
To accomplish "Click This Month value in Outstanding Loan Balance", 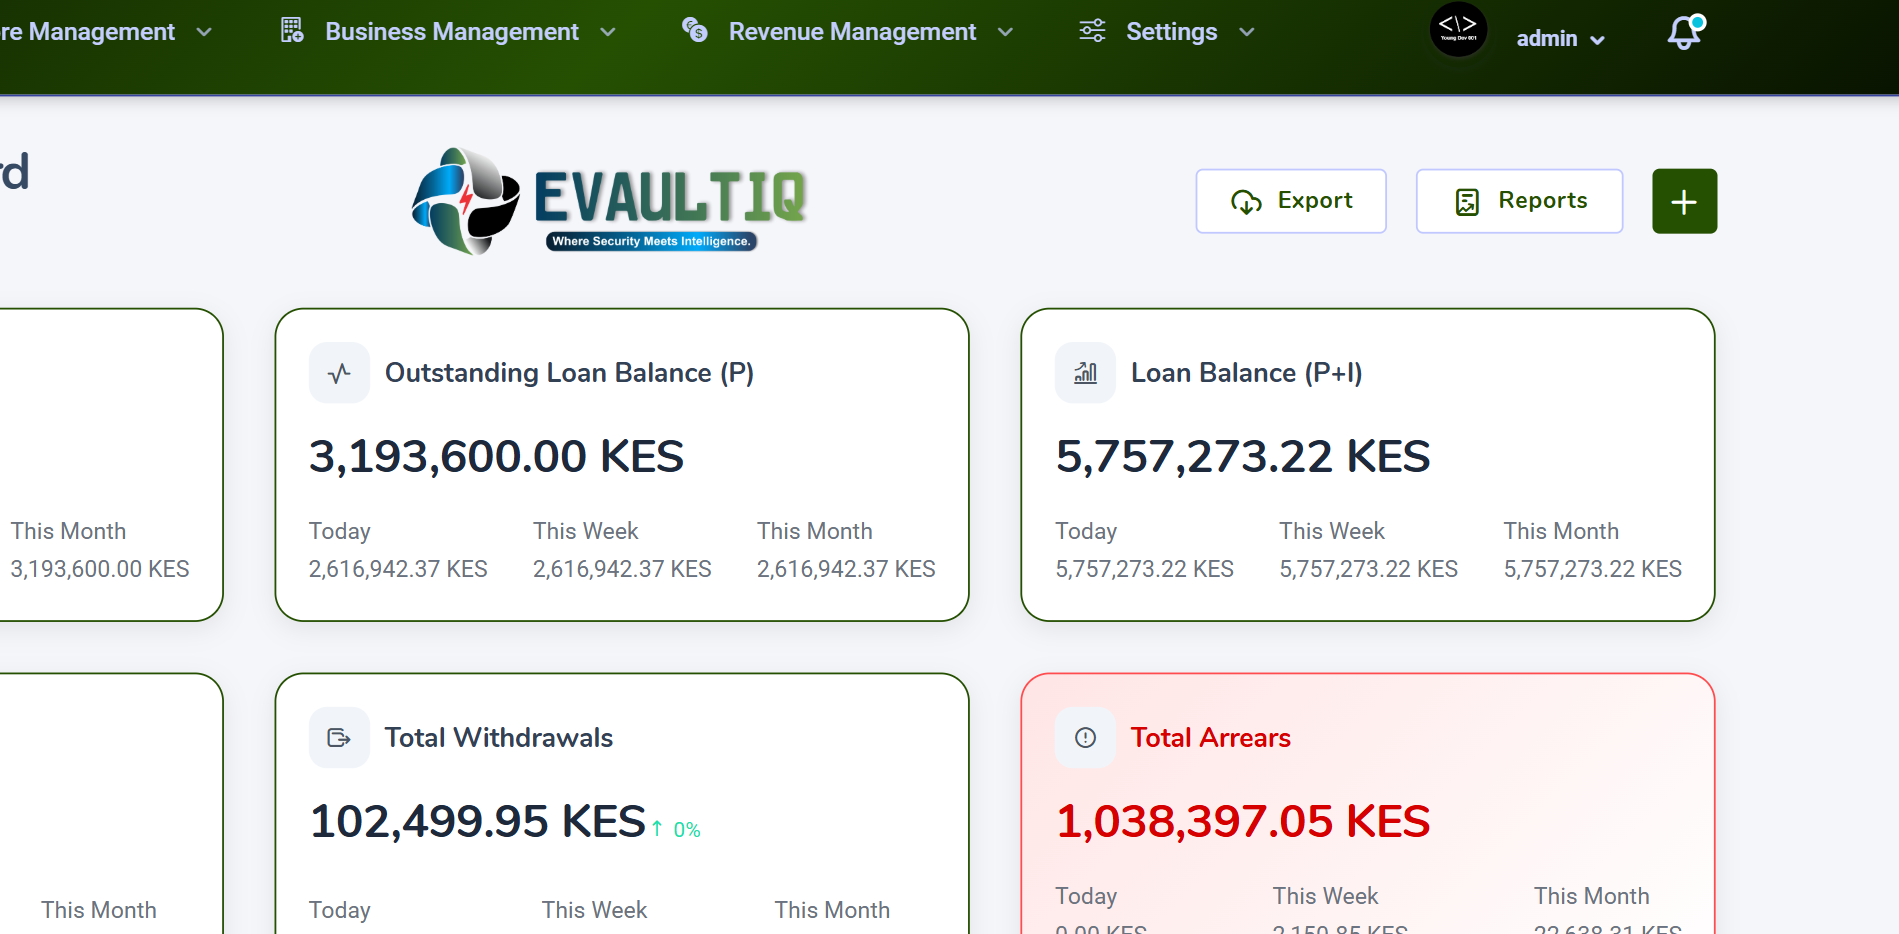I will click(x=846, y=569).
